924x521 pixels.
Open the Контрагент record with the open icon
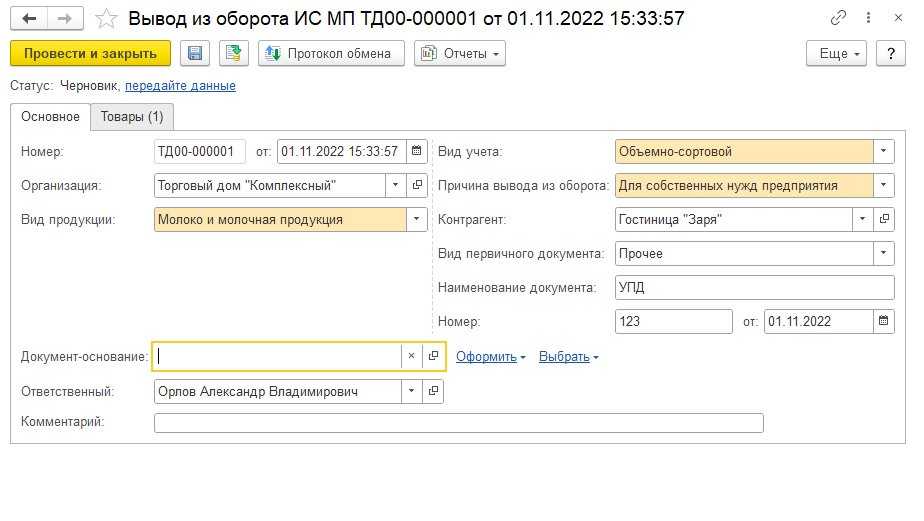point(884,220)
